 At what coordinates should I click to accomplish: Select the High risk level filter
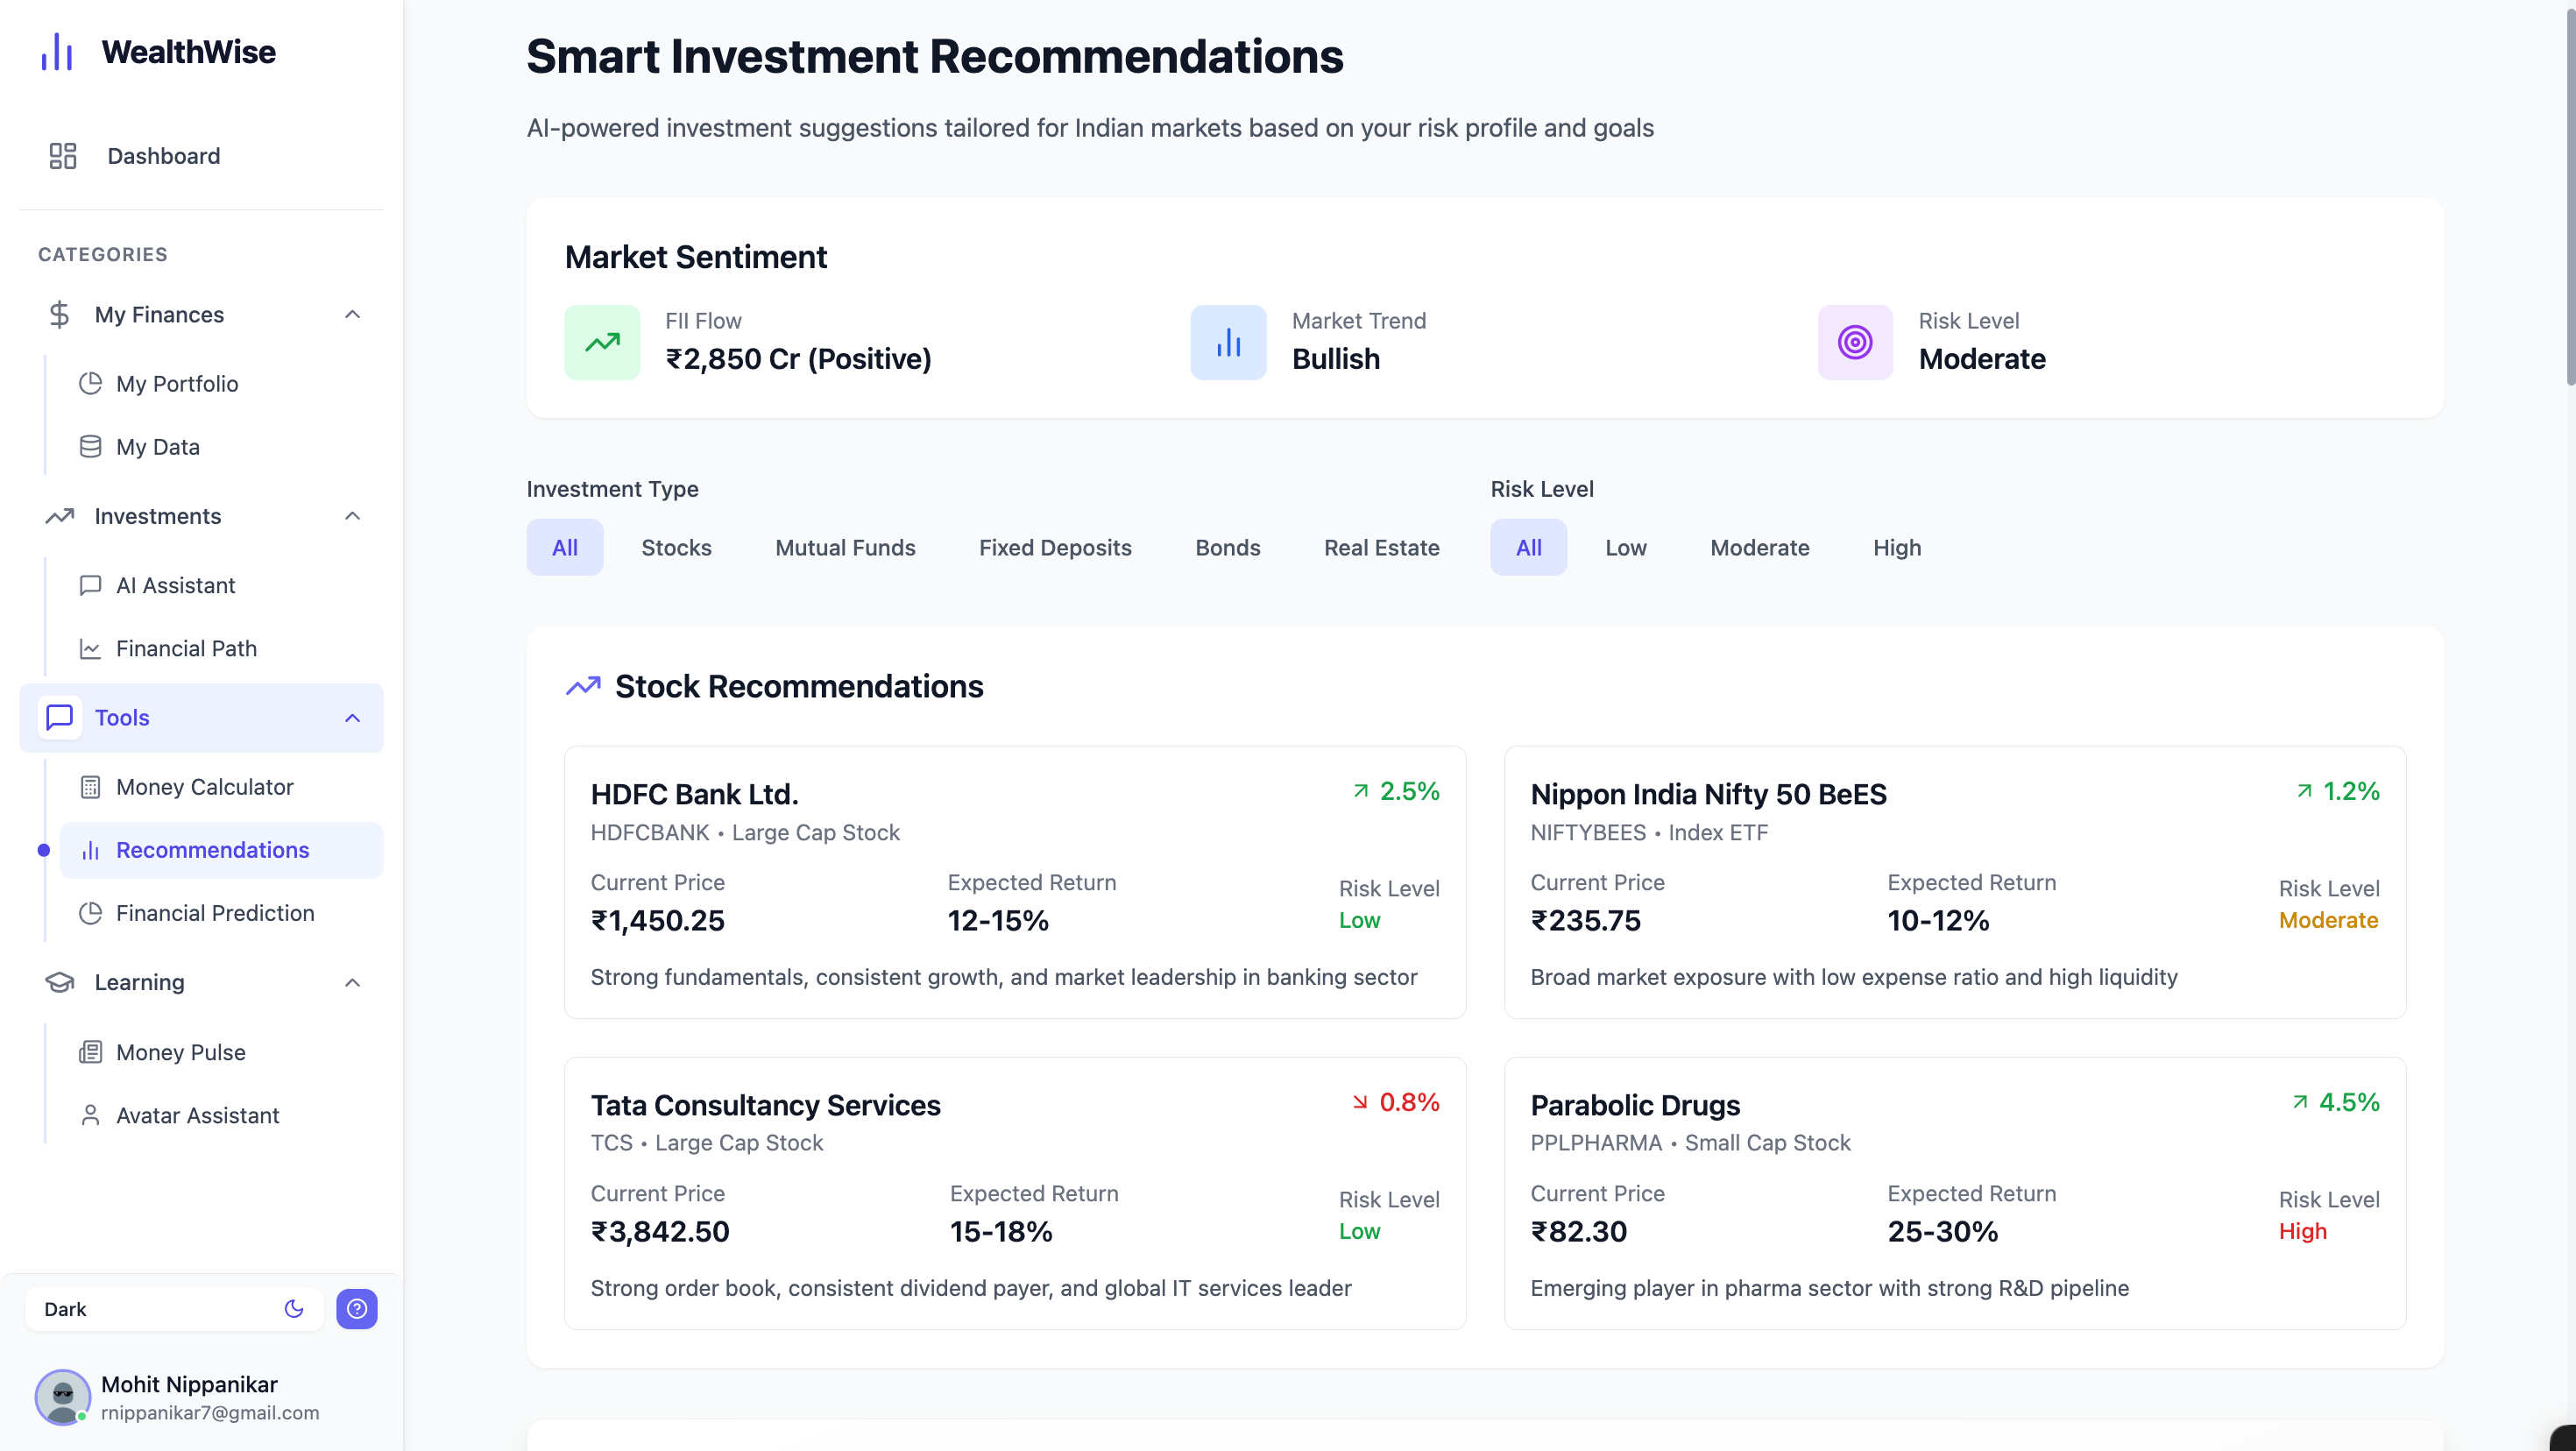click(1896, 547)
